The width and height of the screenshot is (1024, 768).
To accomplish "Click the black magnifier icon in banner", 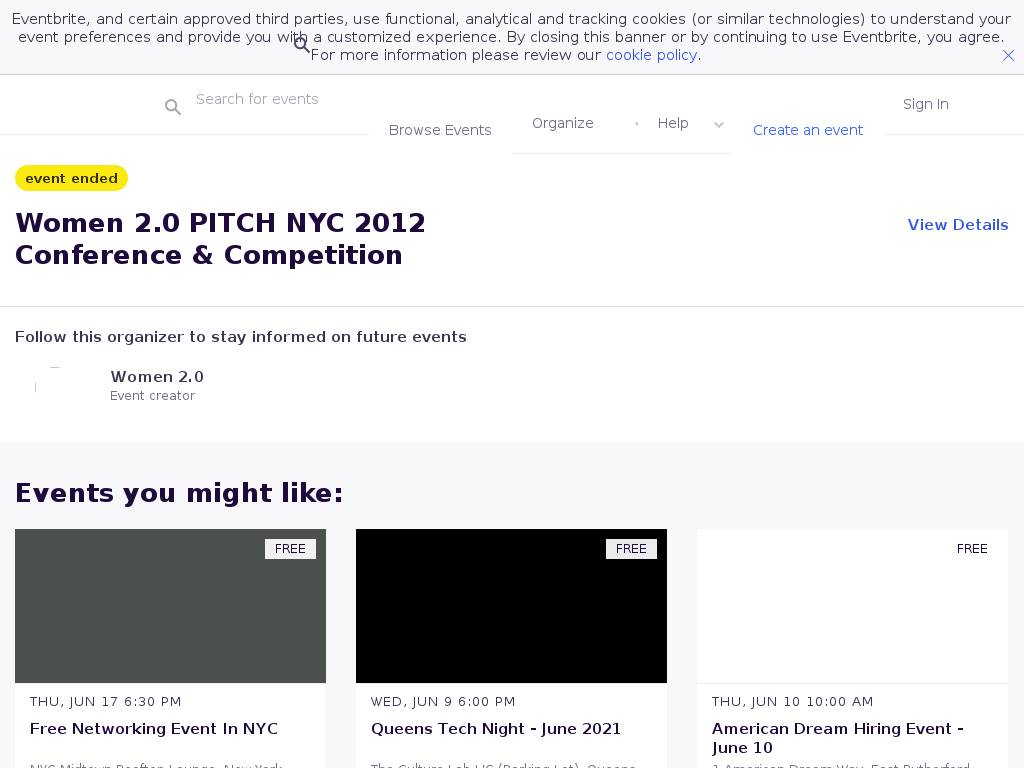I will tap(301, 45).
